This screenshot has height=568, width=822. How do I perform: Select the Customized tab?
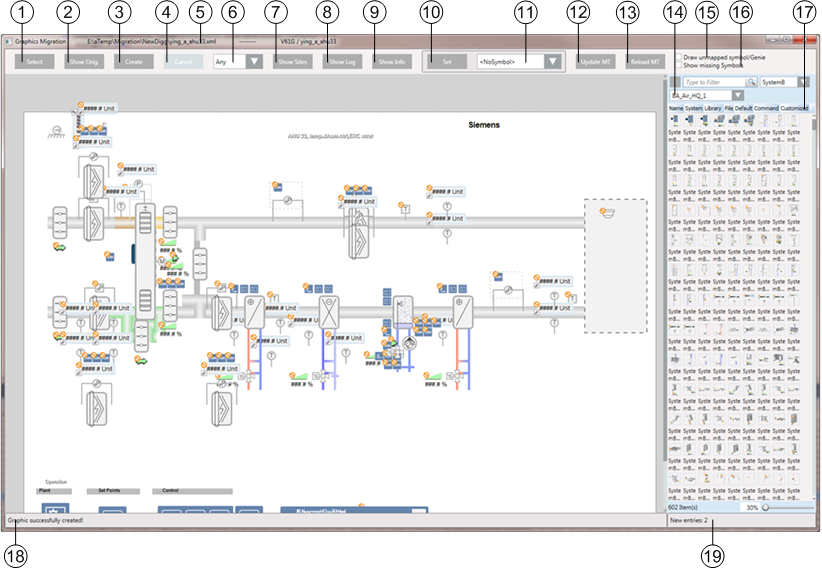point(794,108)
